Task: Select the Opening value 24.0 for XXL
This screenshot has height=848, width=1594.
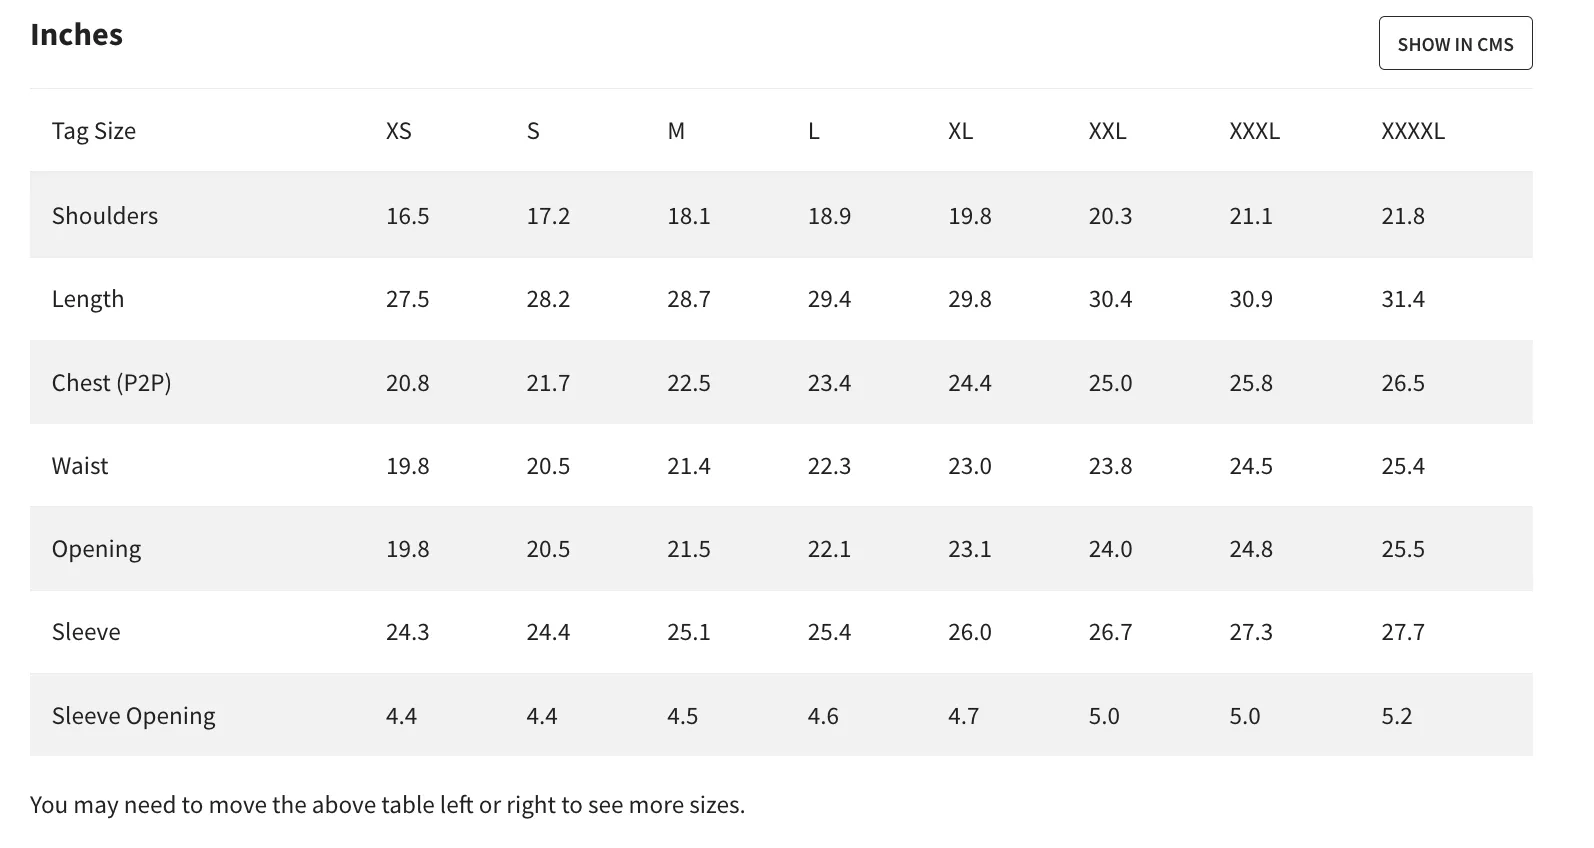Action: pos(1110,549)
